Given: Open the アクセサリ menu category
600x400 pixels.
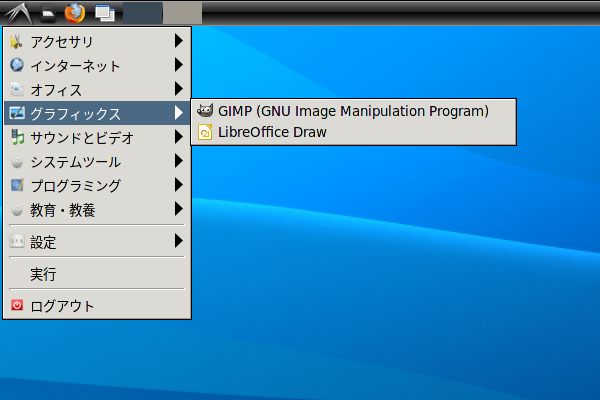Looking at the screenshot, I should [x=97, y=41].
